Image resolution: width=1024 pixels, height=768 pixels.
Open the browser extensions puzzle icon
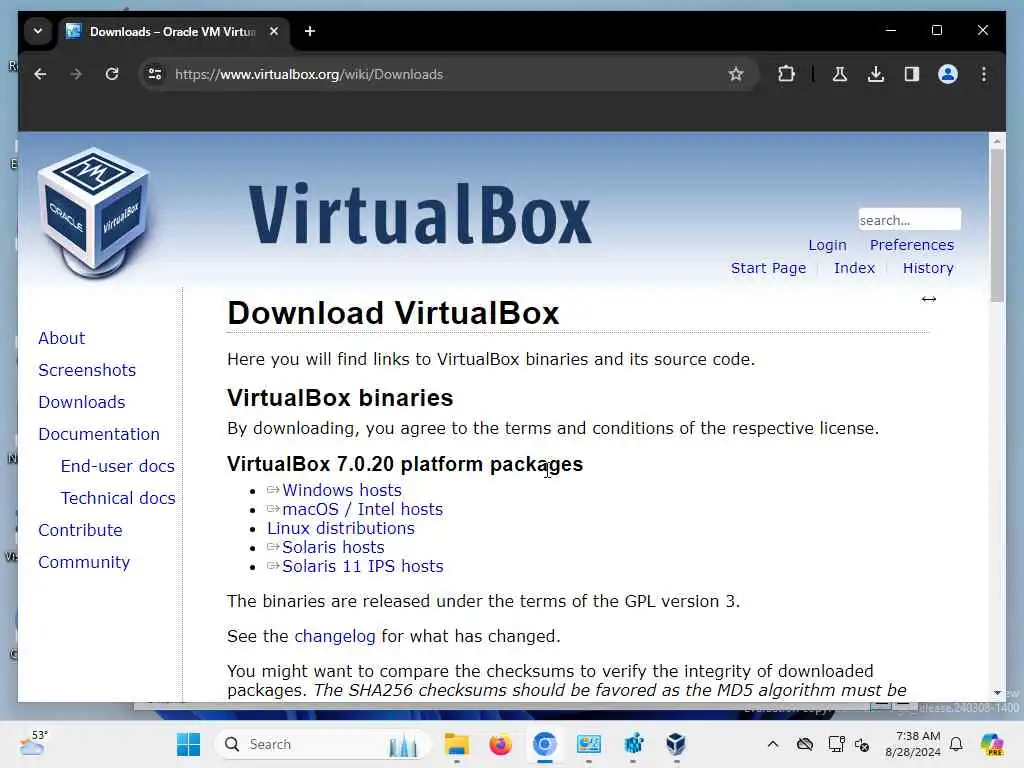coord(786,74)
